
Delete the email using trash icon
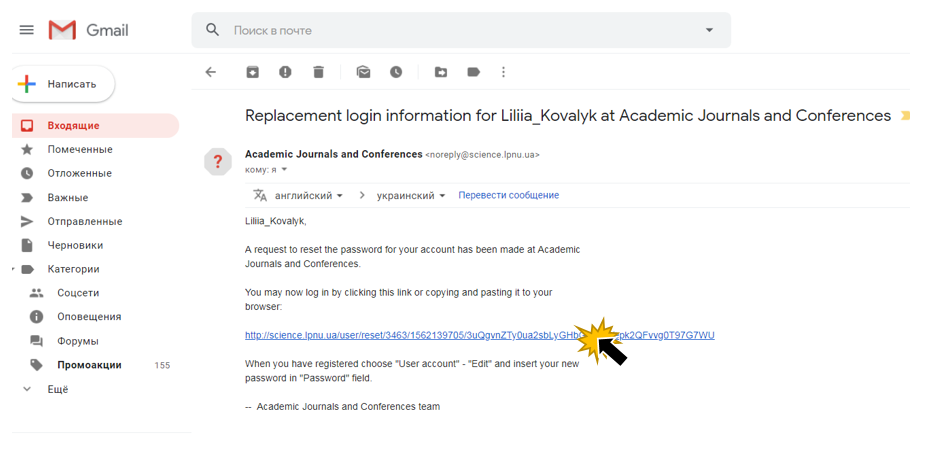click(x=318, y=72)
